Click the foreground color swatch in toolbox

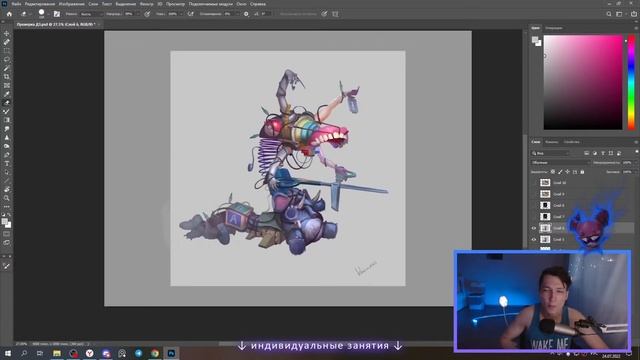(x=5, y=222)
